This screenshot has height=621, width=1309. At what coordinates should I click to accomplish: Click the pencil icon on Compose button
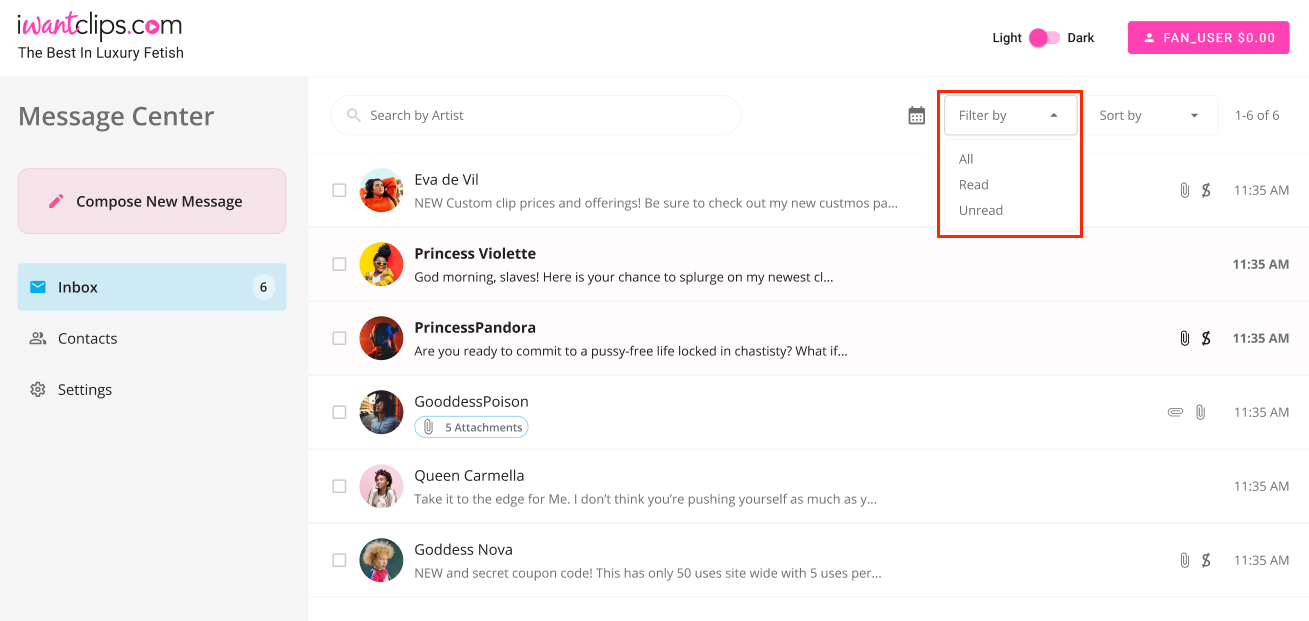[57, 201]
